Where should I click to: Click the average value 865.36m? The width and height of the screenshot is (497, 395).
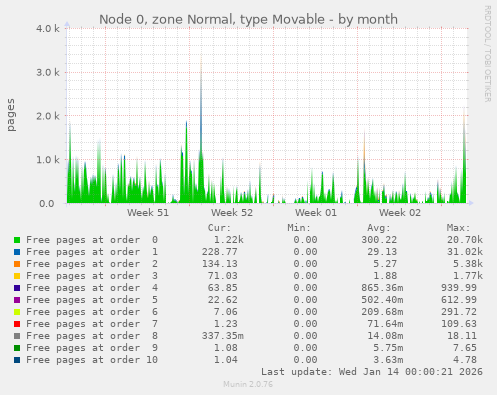click(382, 288)
